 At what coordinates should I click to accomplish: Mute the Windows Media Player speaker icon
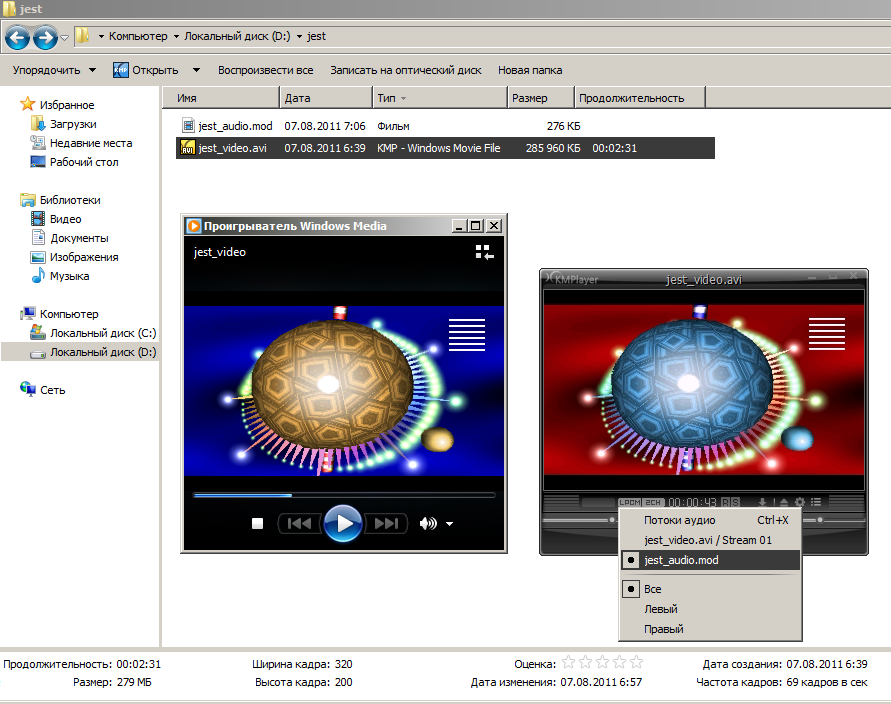[x=428, y=523]
